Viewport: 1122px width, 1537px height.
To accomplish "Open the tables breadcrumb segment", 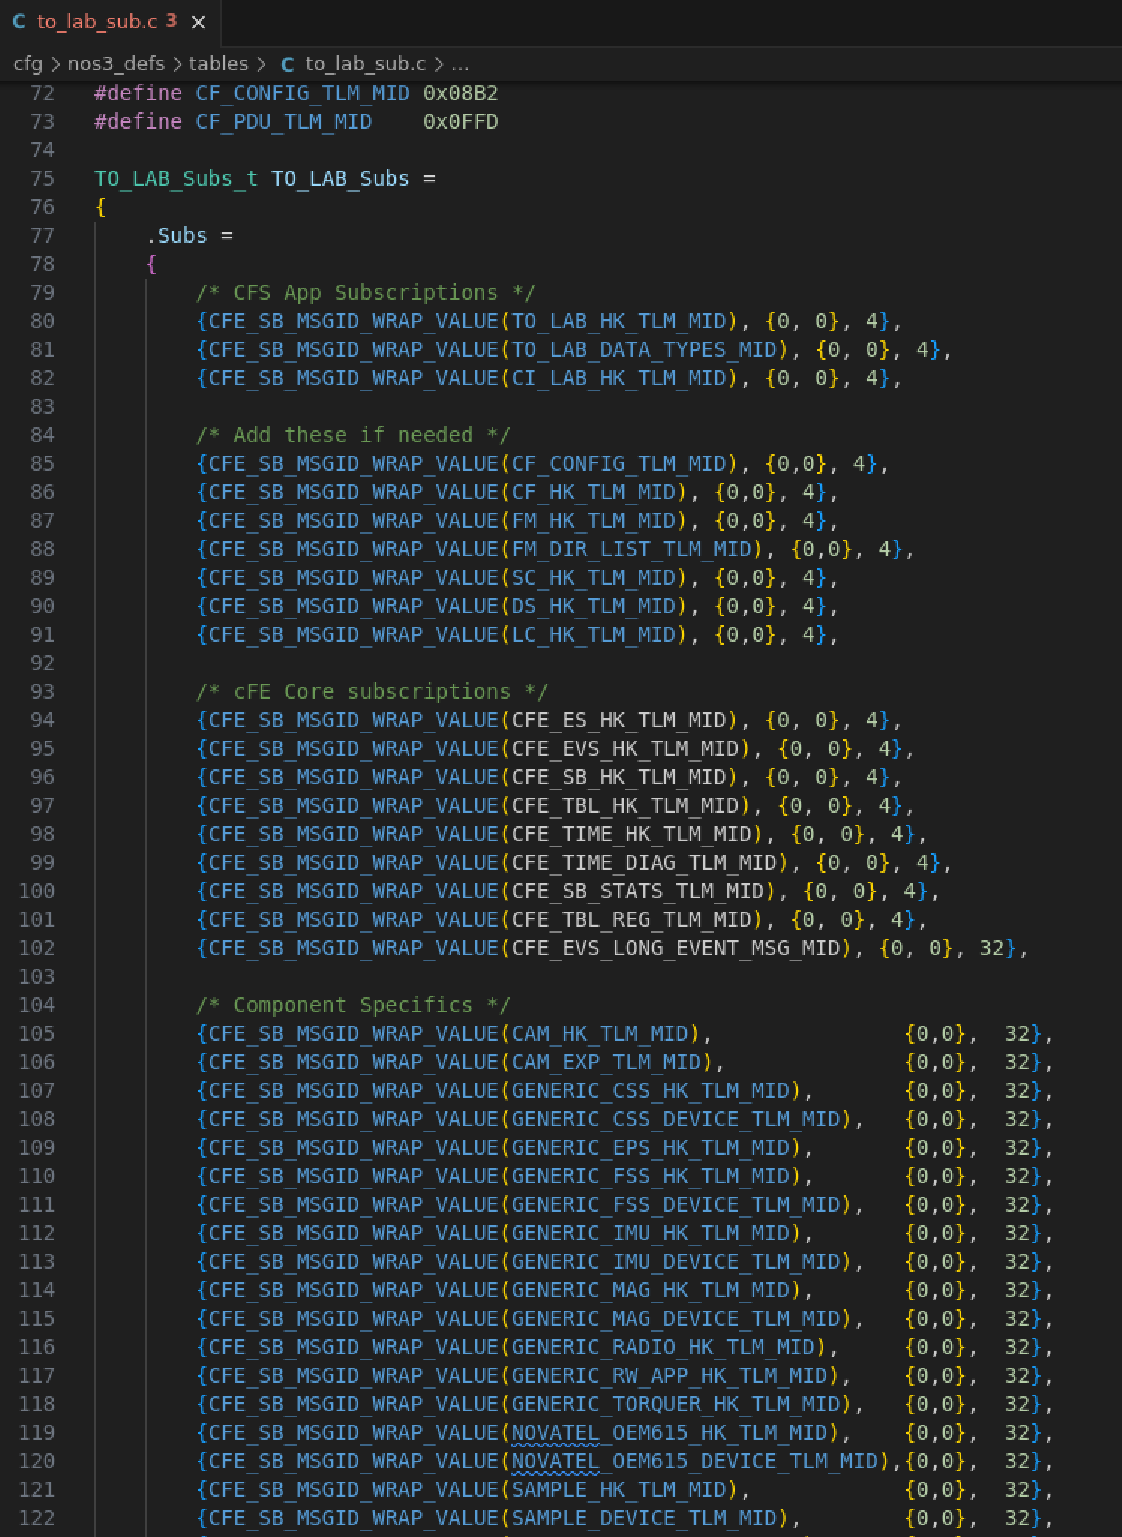I will (218, 64).
